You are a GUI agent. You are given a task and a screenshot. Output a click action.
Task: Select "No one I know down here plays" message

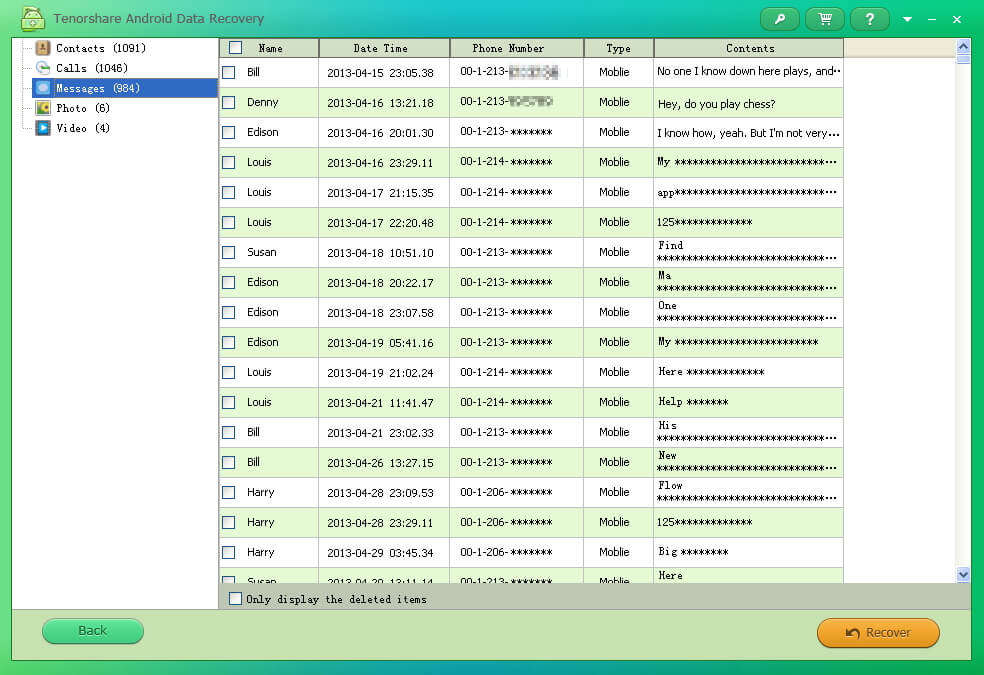(749, 72)
